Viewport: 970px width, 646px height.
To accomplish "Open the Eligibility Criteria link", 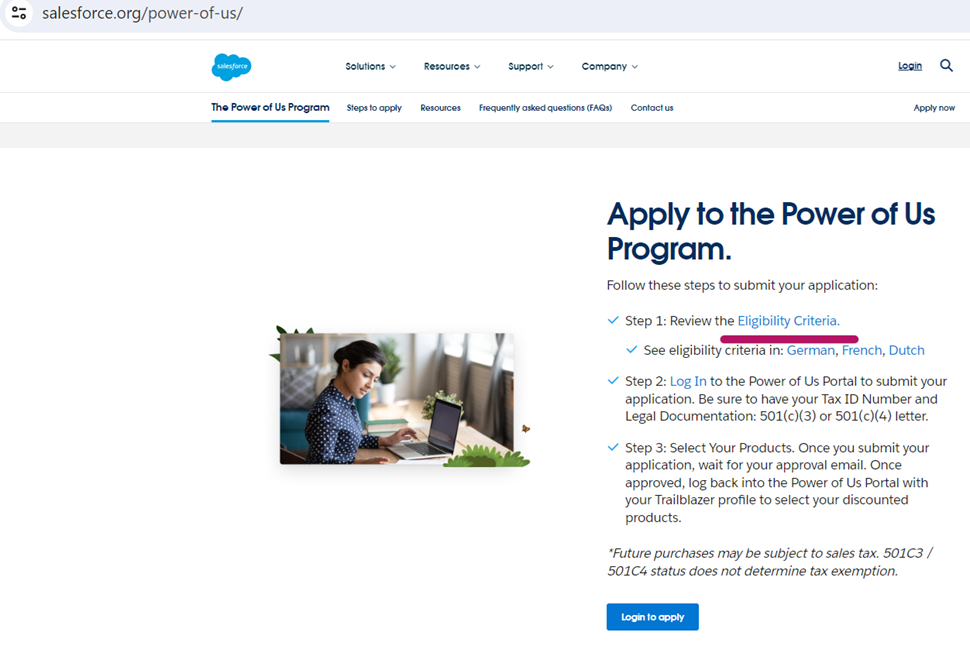I will click(788, 321).
